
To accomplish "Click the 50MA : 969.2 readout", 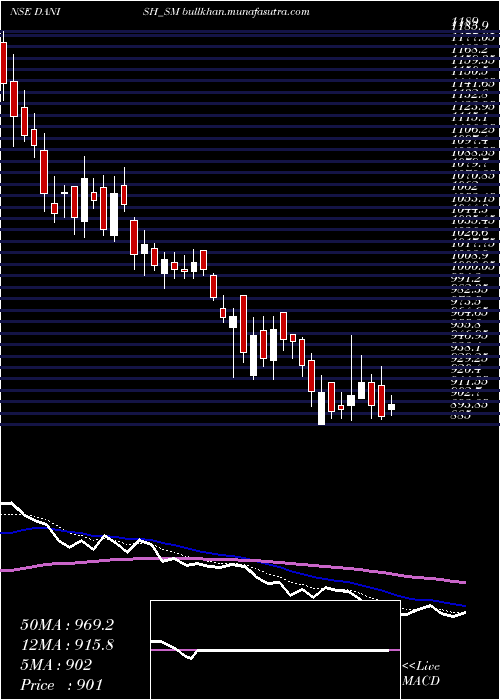I will point(67,625).
